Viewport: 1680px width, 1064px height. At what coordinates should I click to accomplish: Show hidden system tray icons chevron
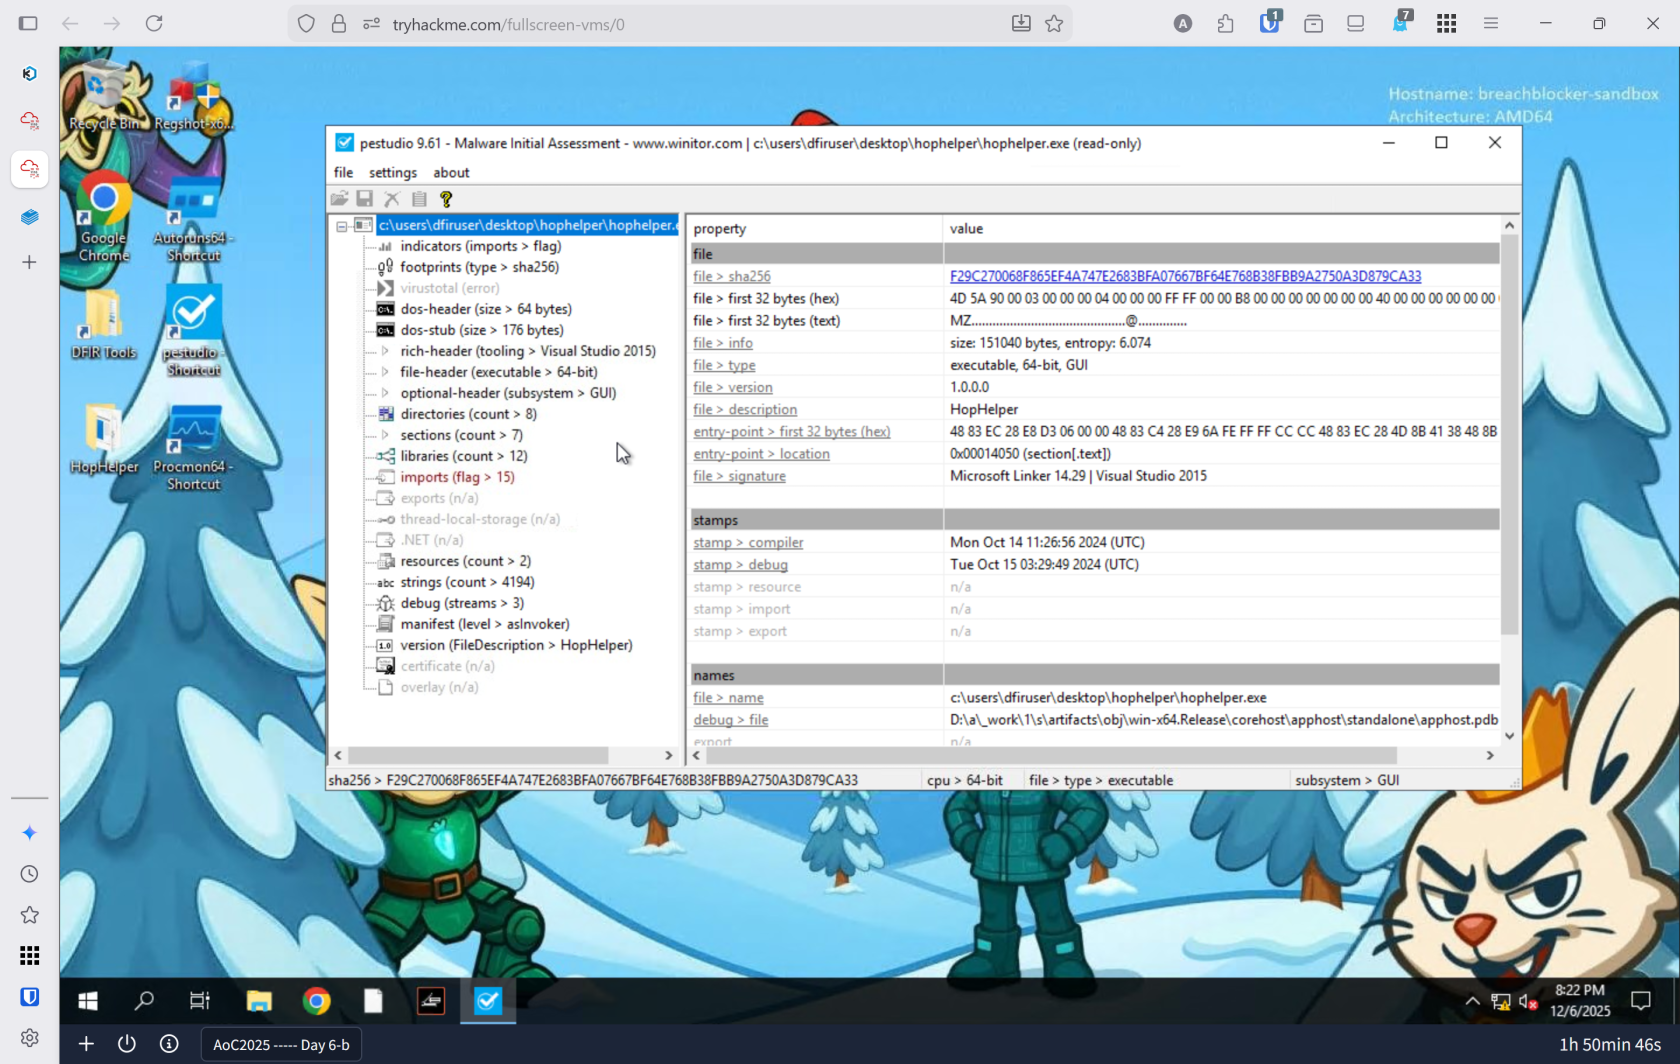coord(1472,1001)
